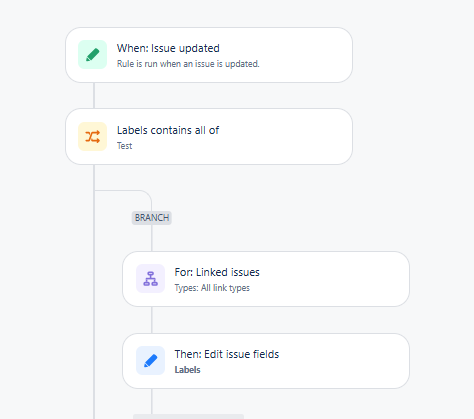Click connector below the Edit issue fields card
The image size is (474, 419).
[x=152, y=401]
